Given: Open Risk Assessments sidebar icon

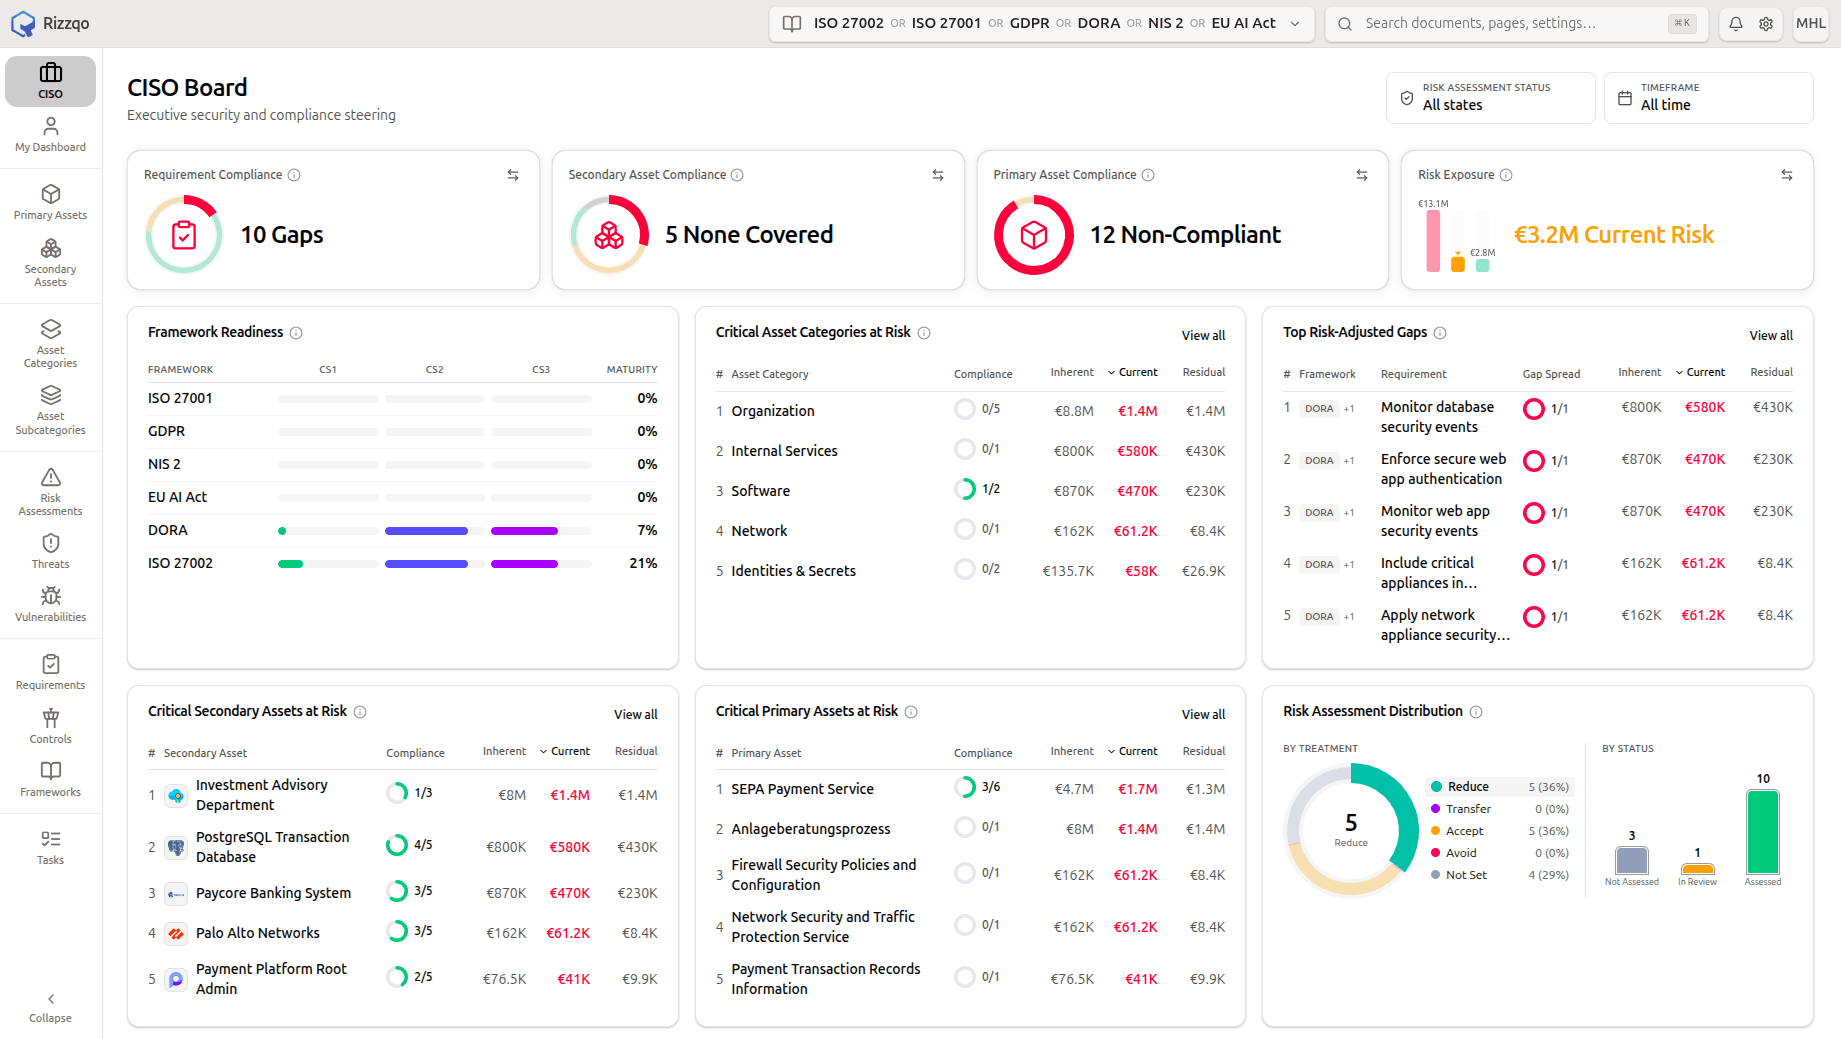Looking at the screenshot, I should click(50, 491).
